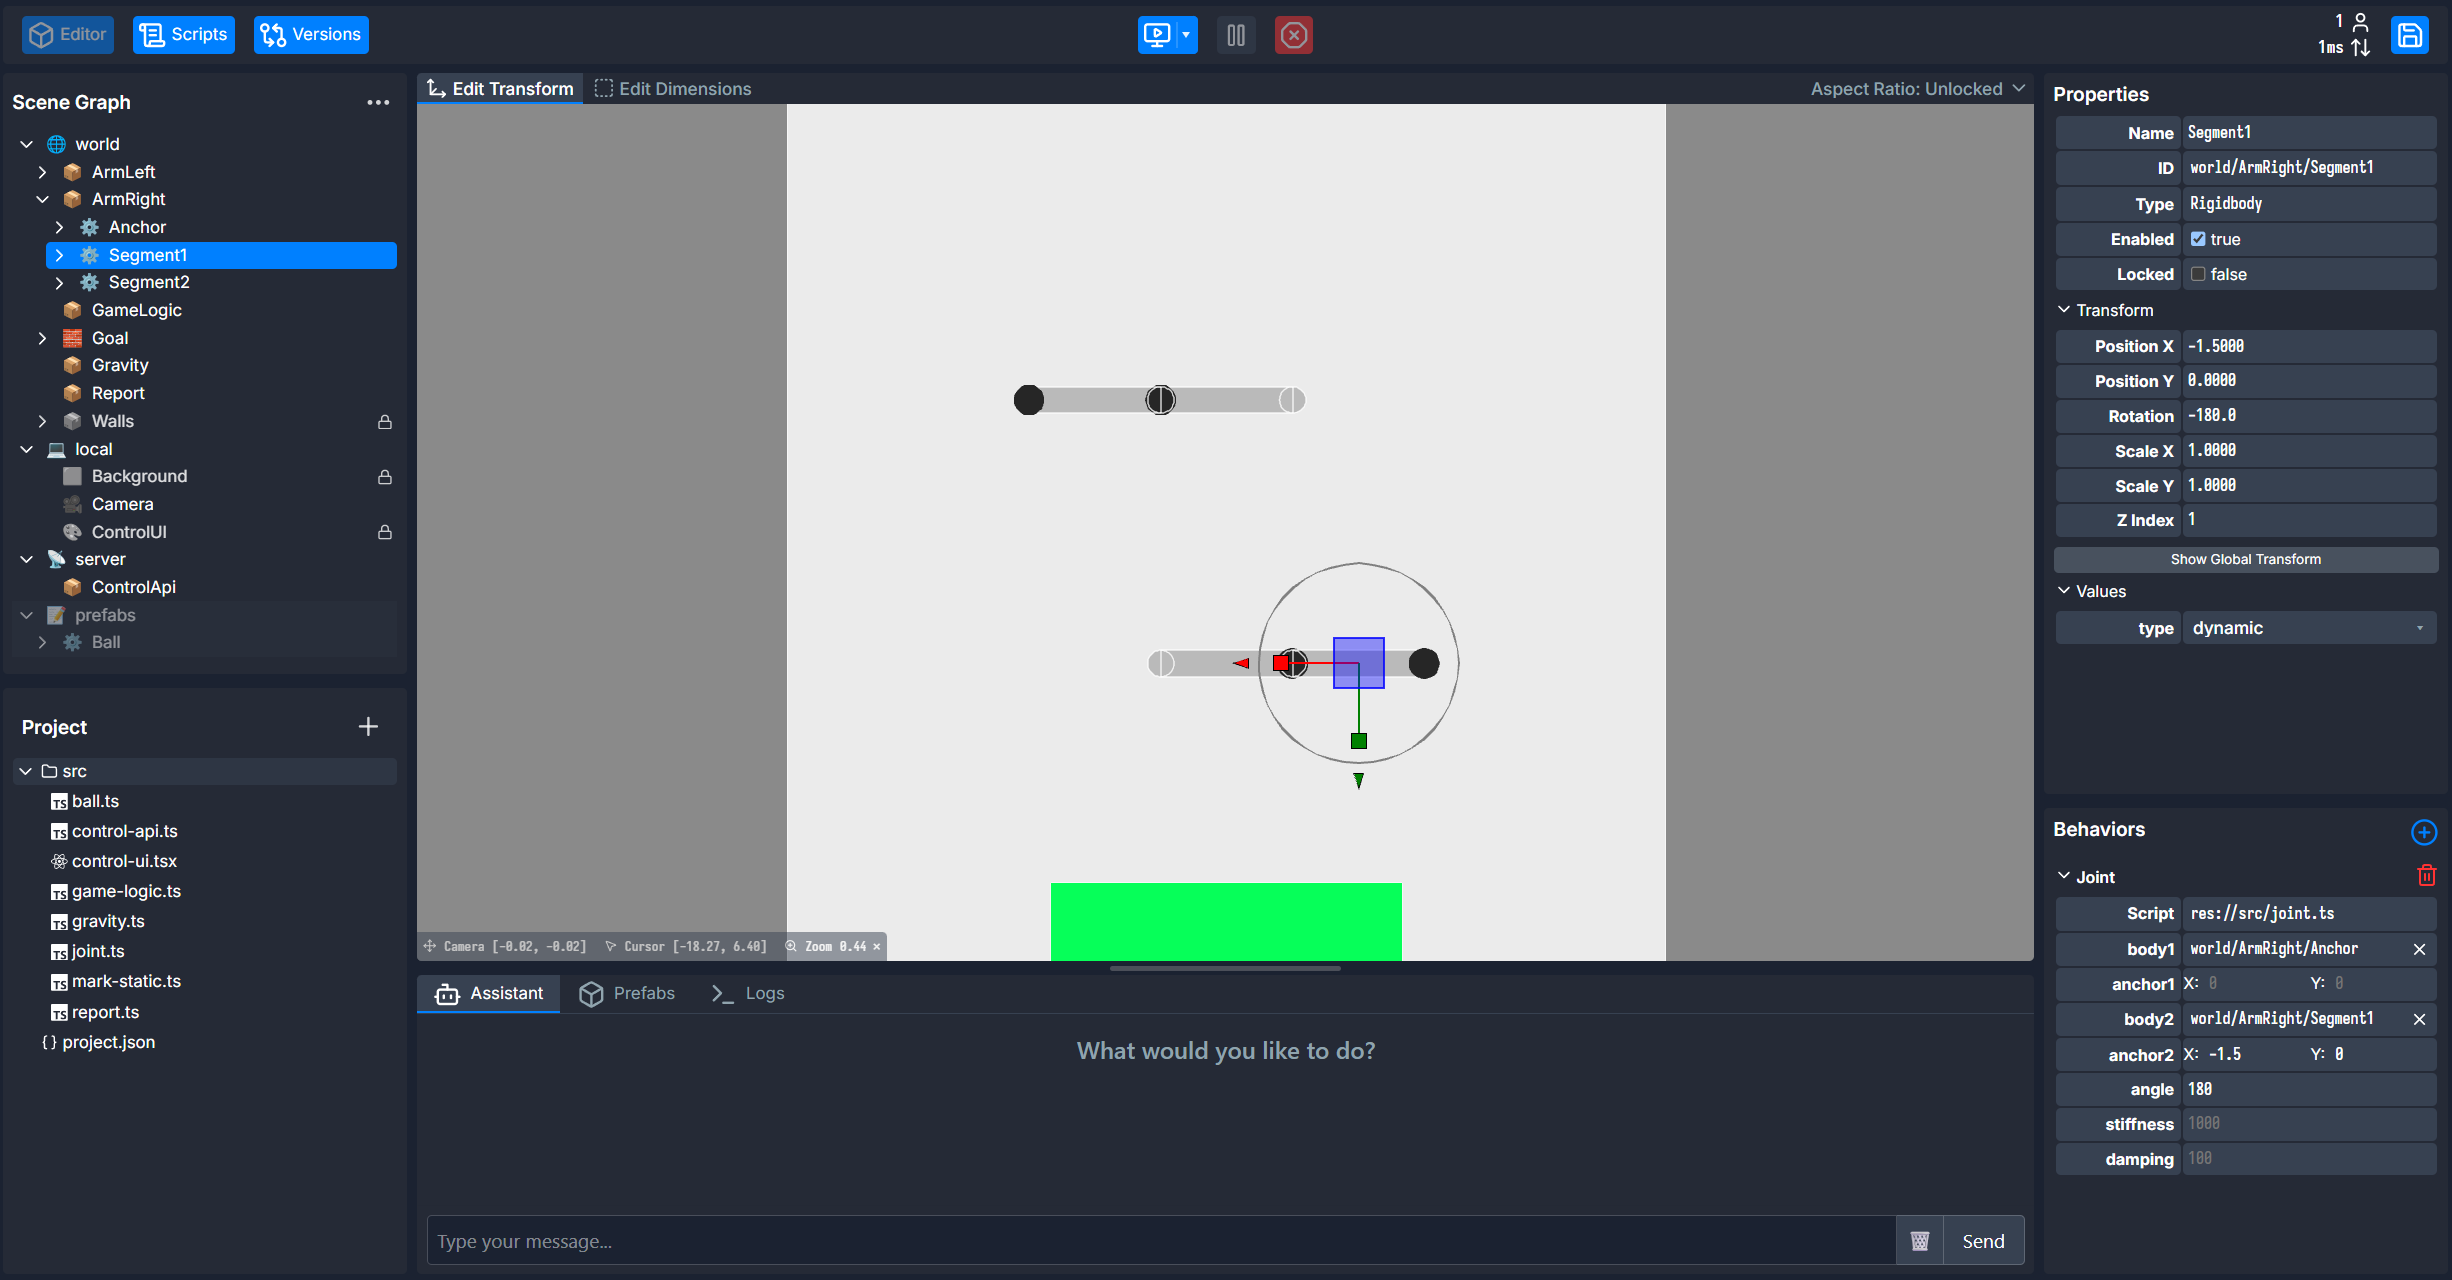Pause the running simulation
Viewport: 2452px width, 1280px height.
(1236, 34)
